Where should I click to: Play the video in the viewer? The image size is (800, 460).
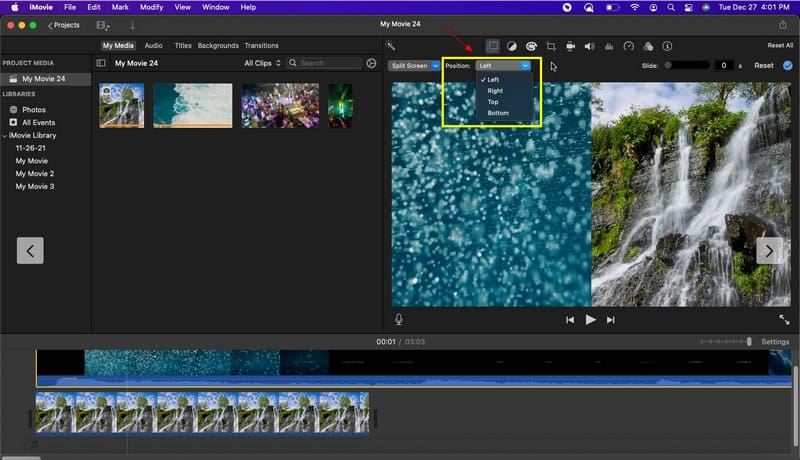[x=590, y=320]
